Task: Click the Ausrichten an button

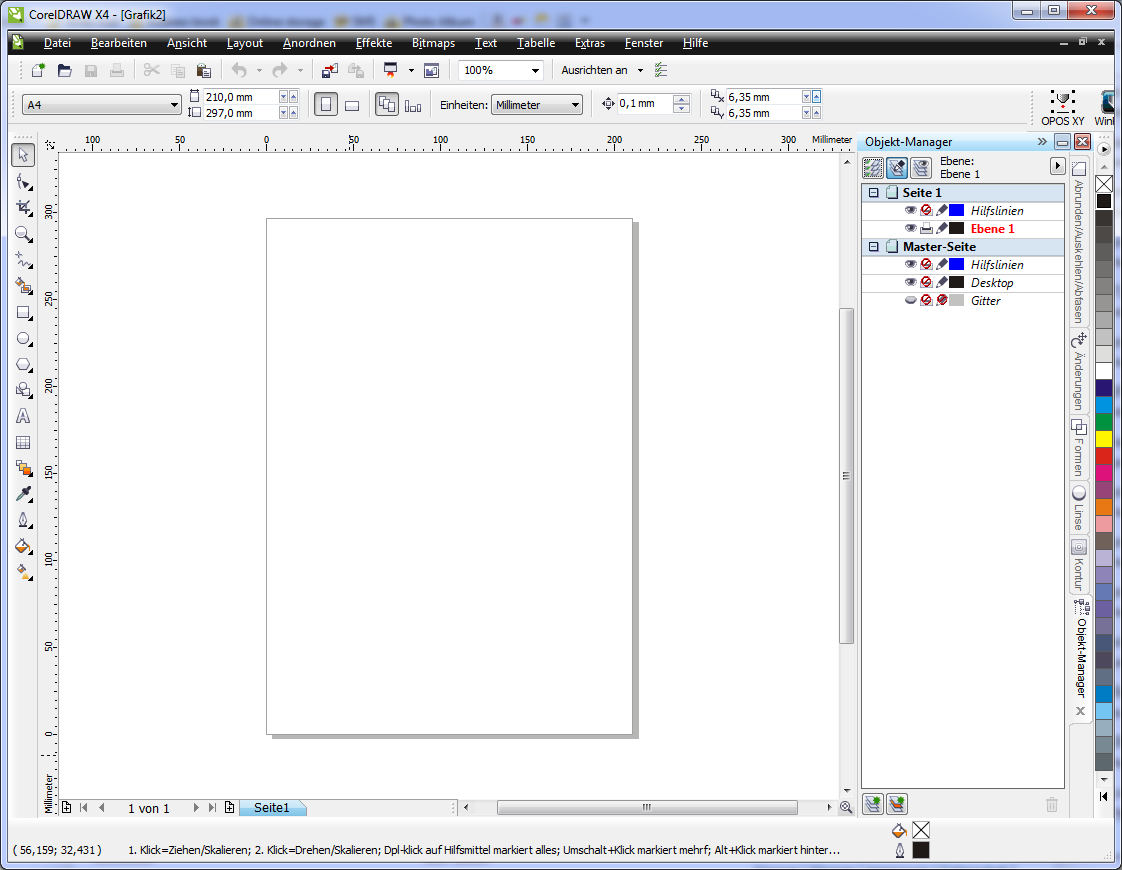Action: (594, 71)
